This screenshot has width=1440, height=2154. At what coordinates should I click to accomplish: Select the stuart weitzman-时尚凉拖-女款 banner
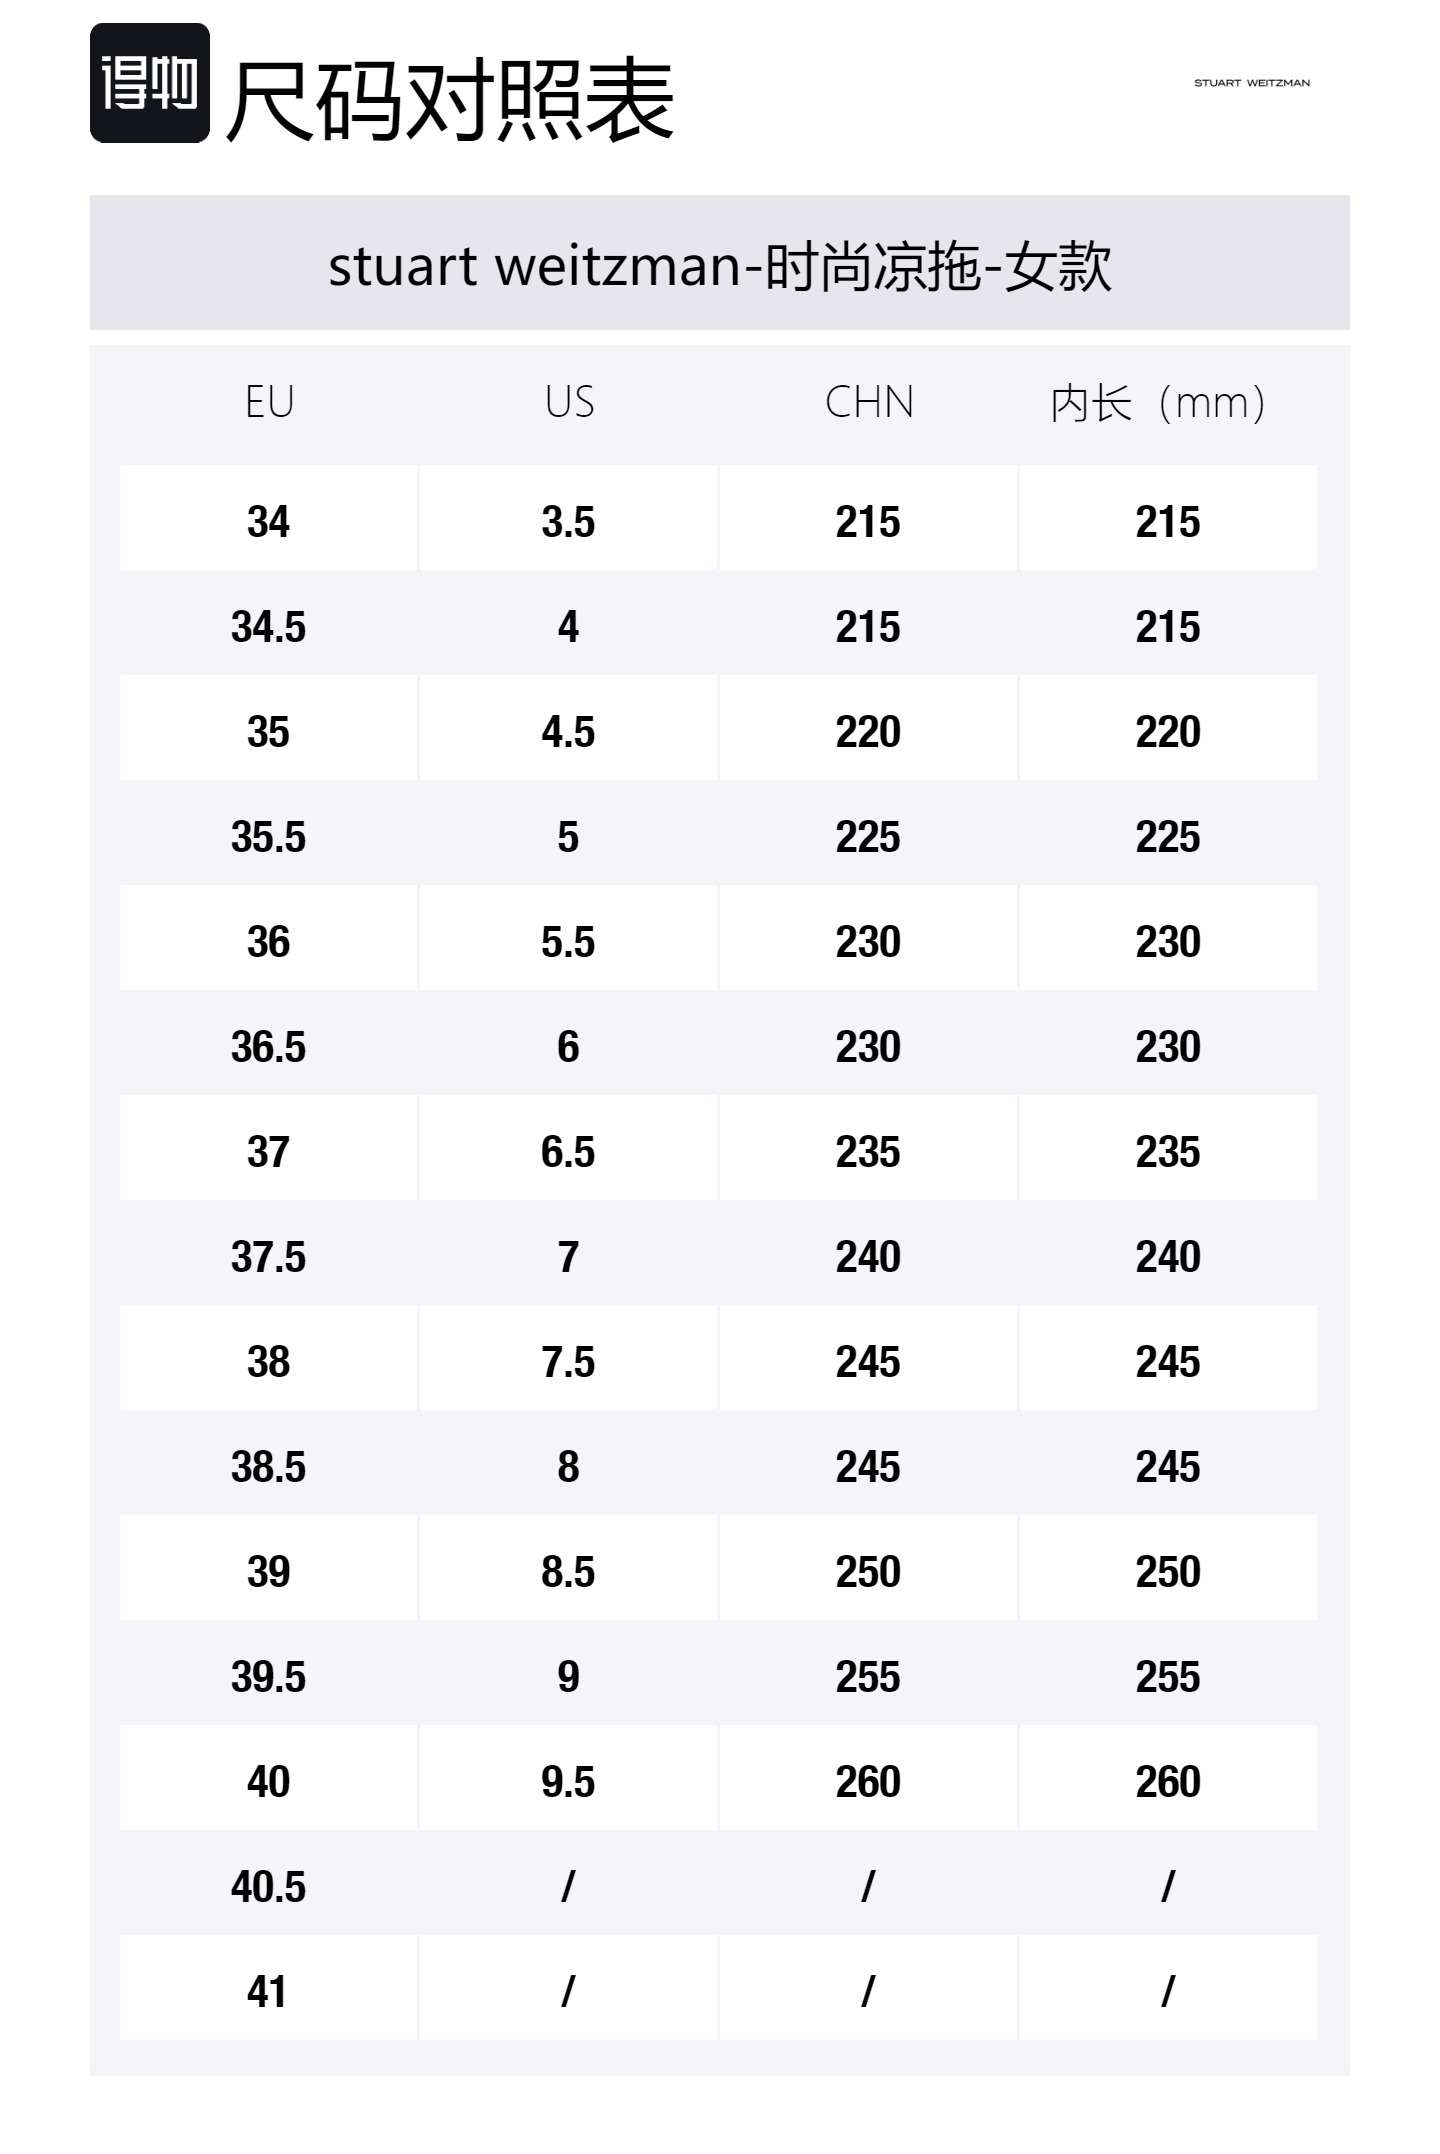point(720,264)
